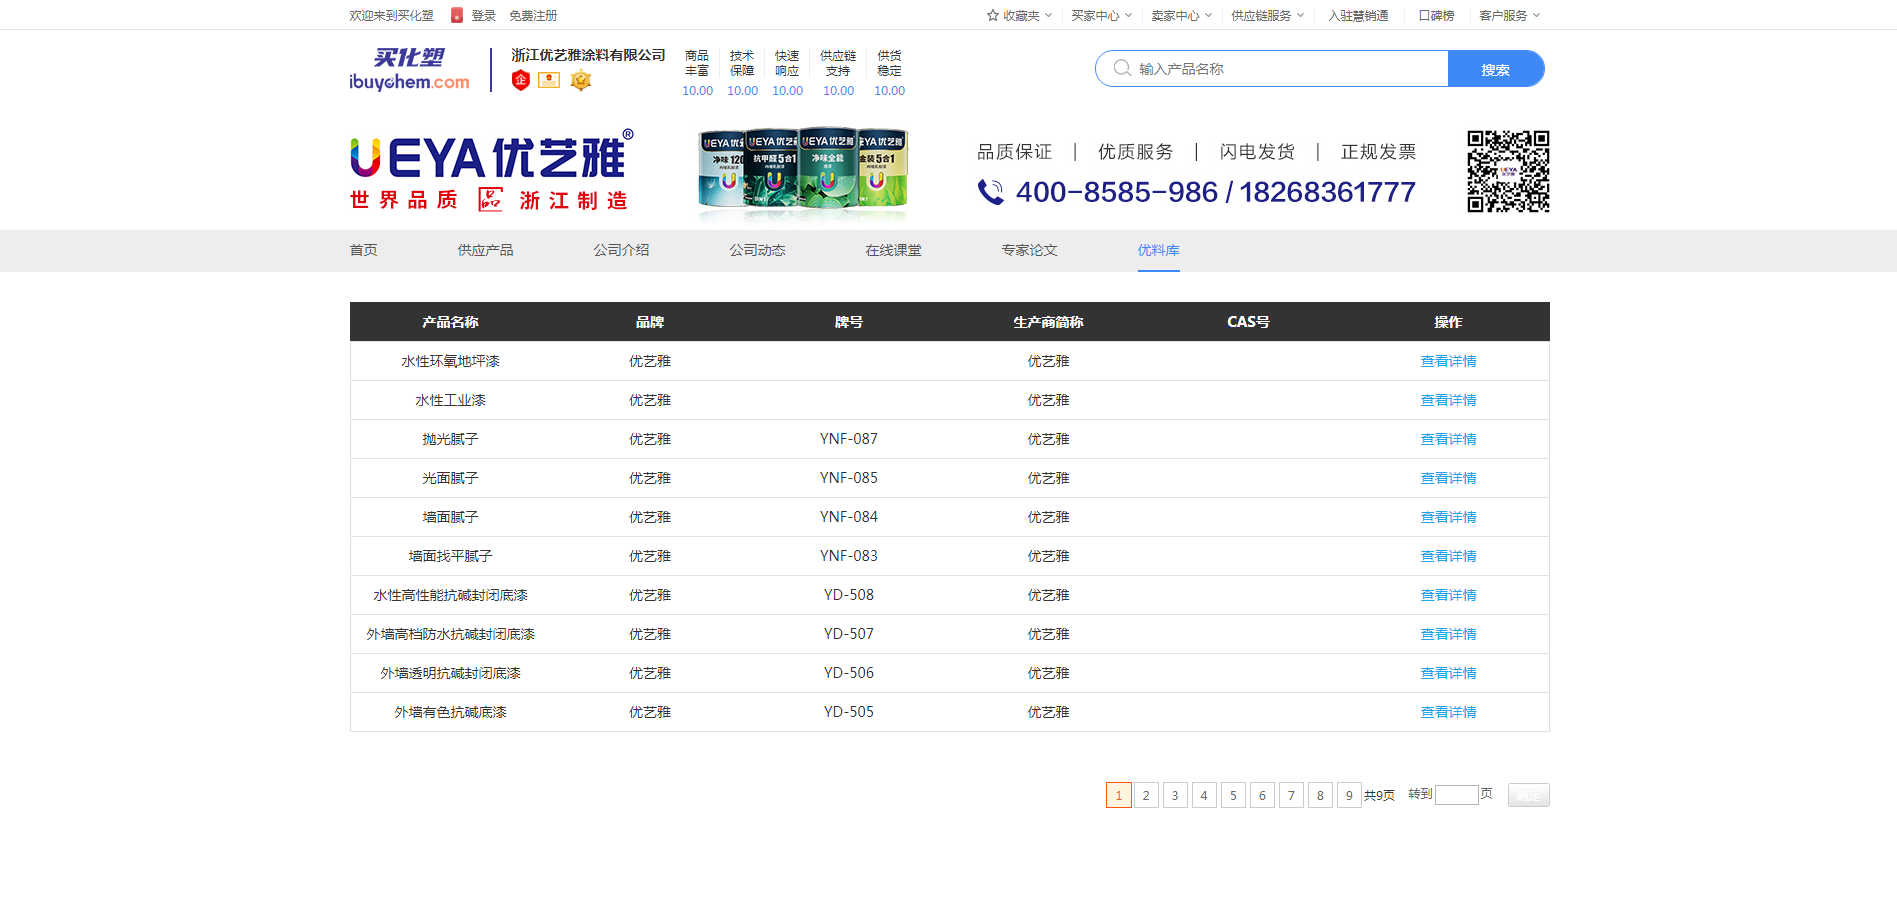View details for 水性工业漆
The height and width of the screenshot is (901, 1897).
coord(1448,400)
